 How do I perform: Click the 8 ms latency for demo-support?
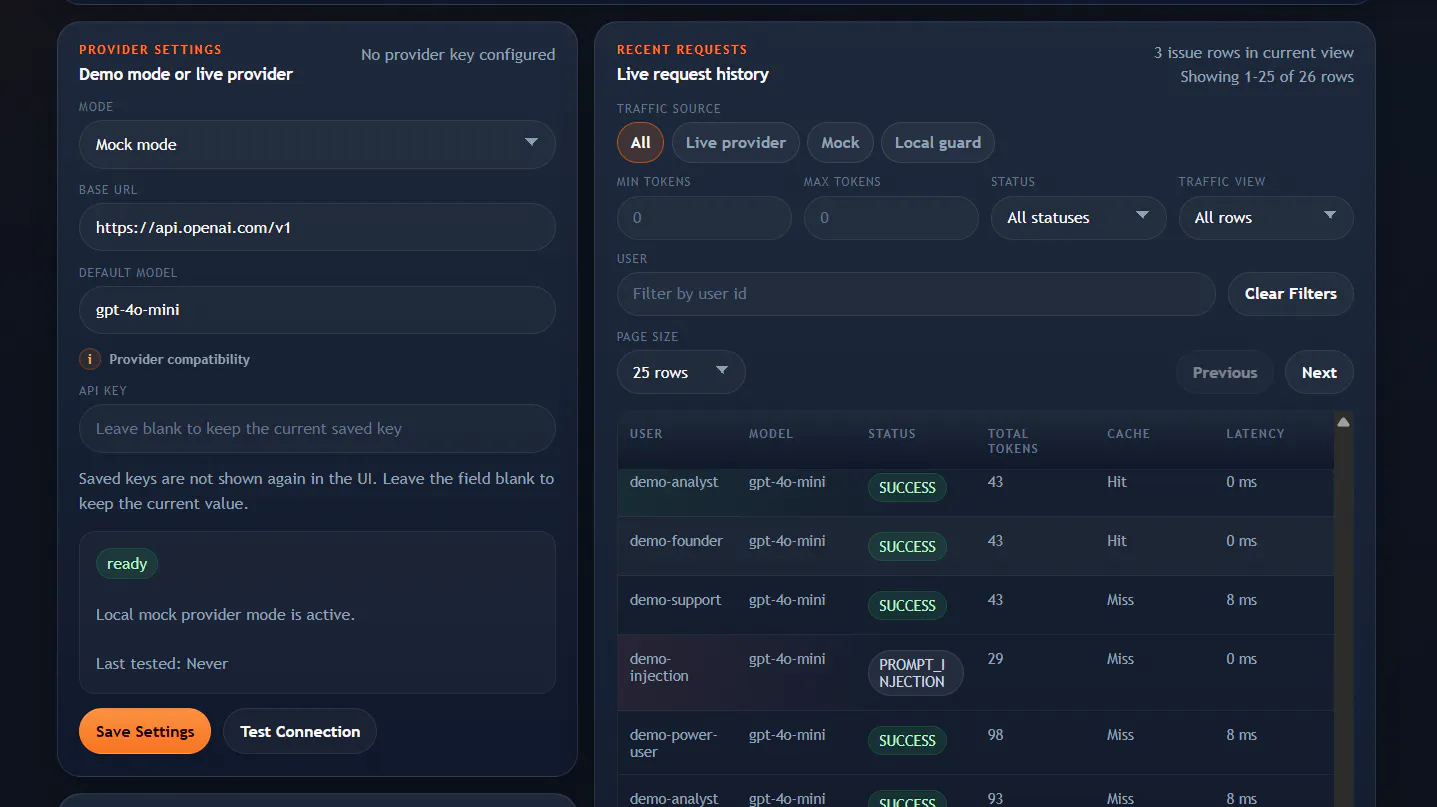click(x=1241, y=600)
